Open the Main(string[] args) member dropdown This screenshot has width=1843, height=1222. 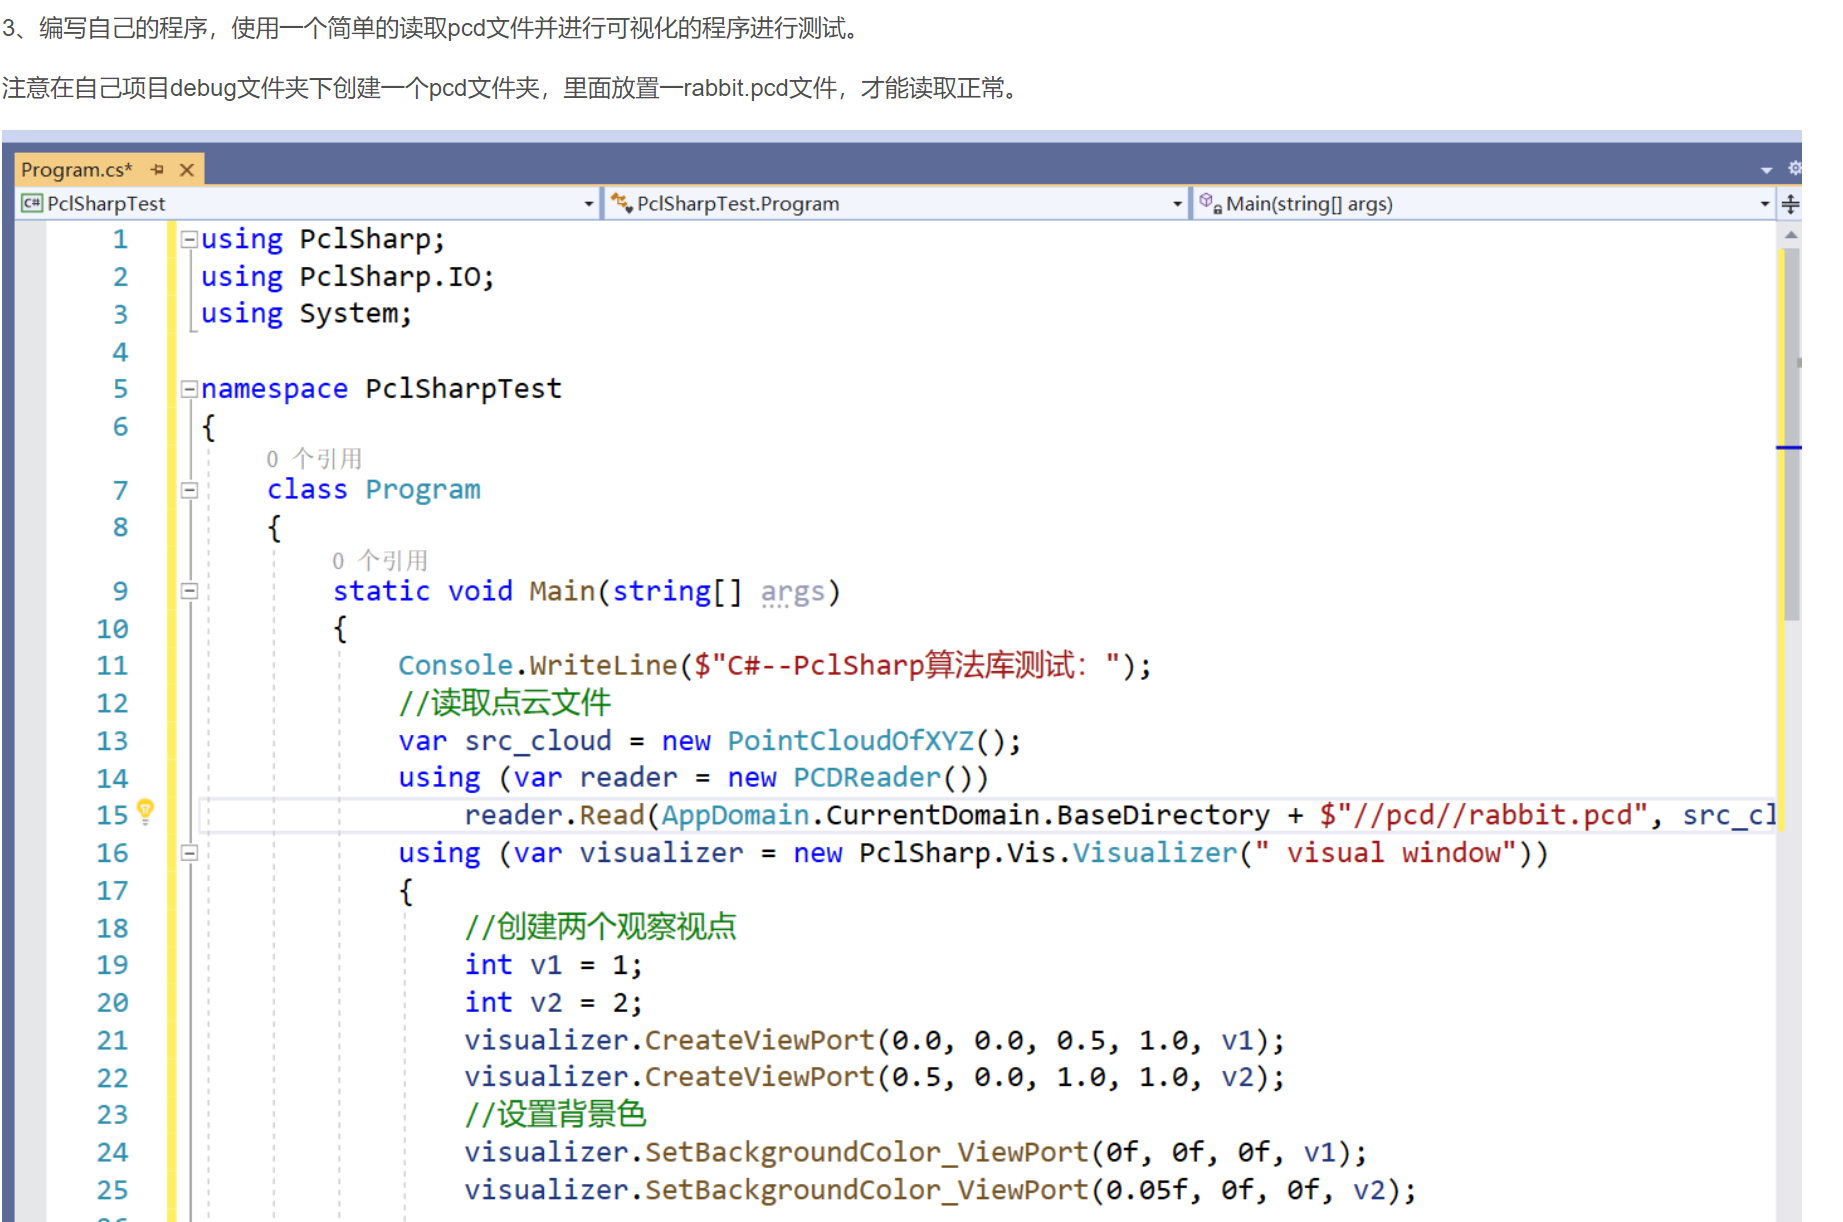pyautogui.click(x=1765, y=204)
